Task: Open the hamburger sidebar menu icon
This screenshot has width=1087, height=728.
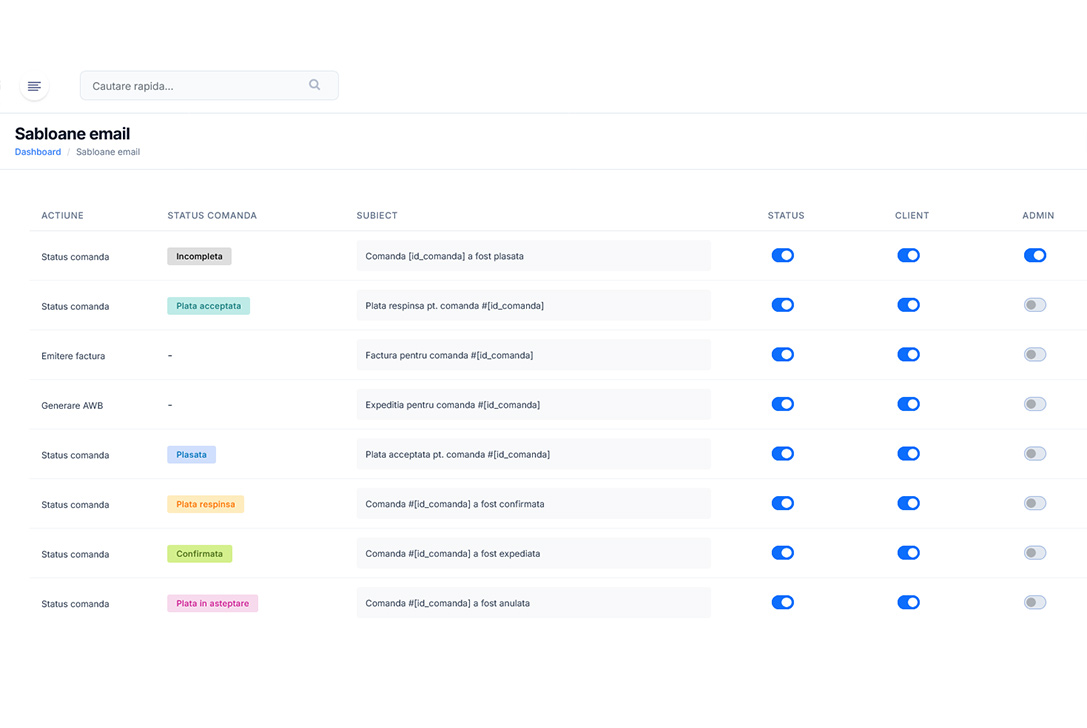Action: point(34,86)
